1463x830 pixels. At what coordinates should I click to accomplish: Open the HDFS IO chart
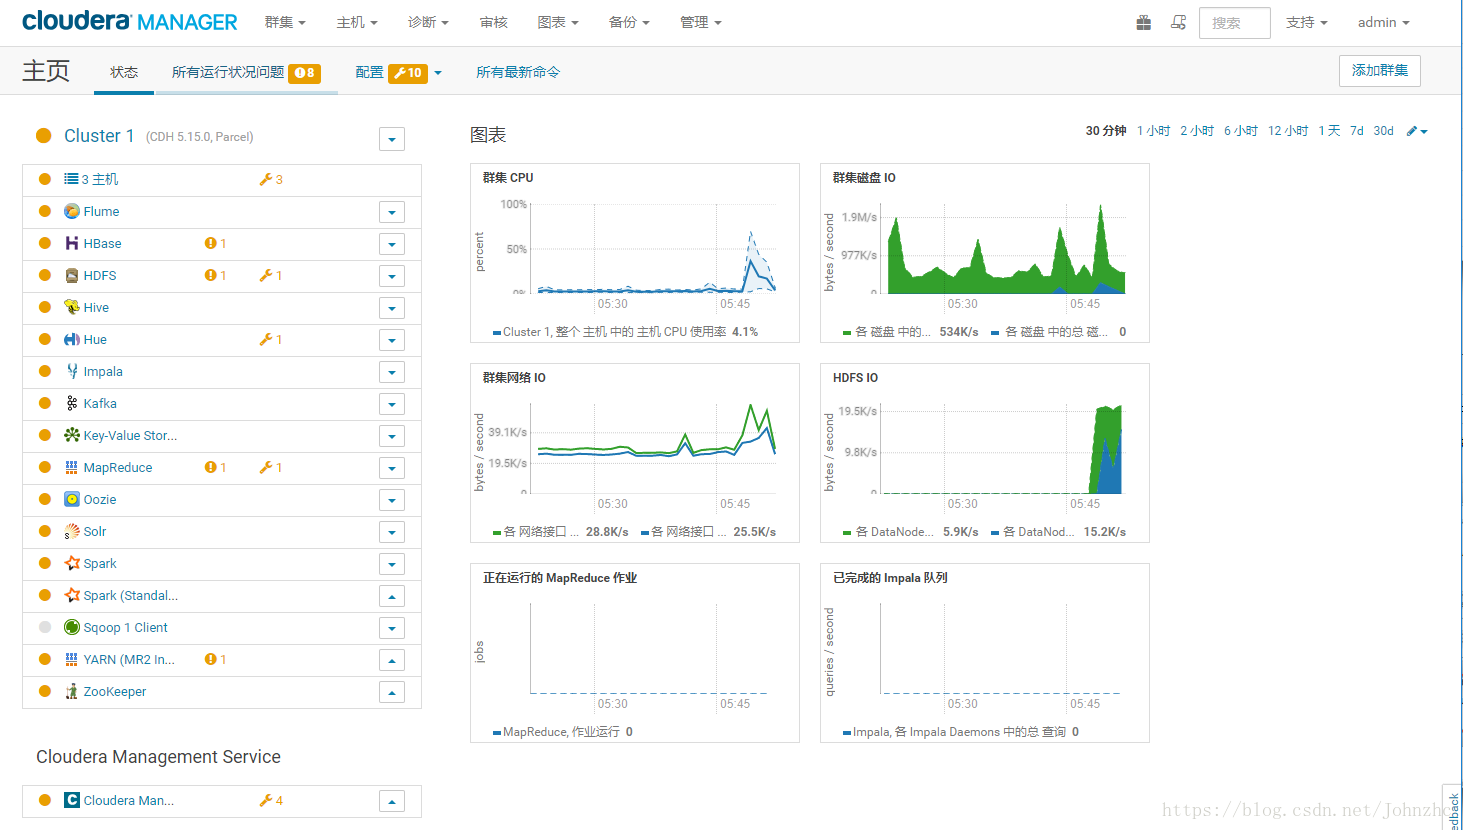pyautogui.click(x=985, y=453)
